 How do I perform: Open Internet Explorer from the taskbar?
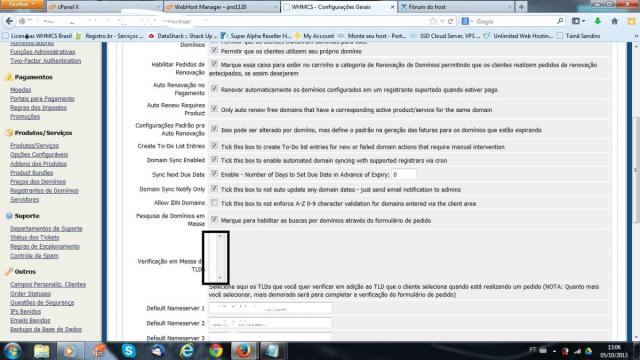[x=187, y=351]
